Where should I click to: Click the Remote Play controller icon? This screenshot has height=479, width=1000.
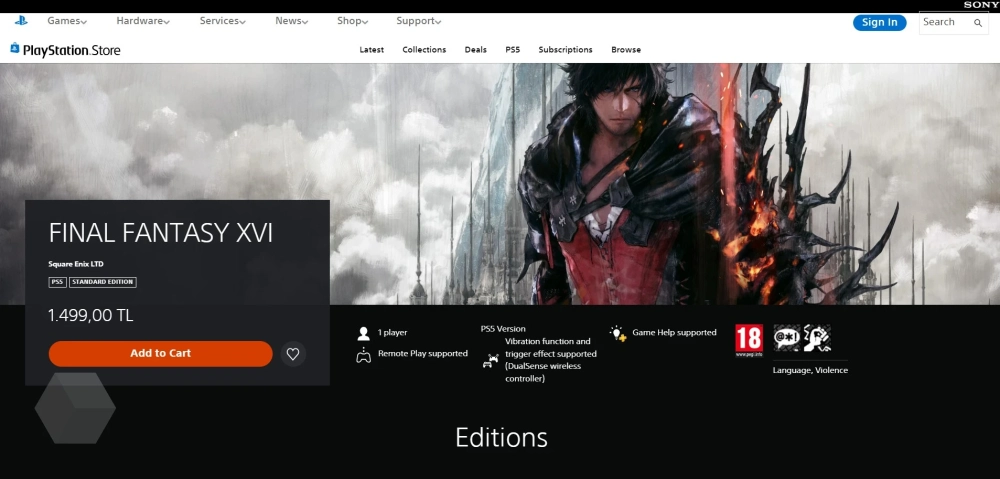[364, 354]
